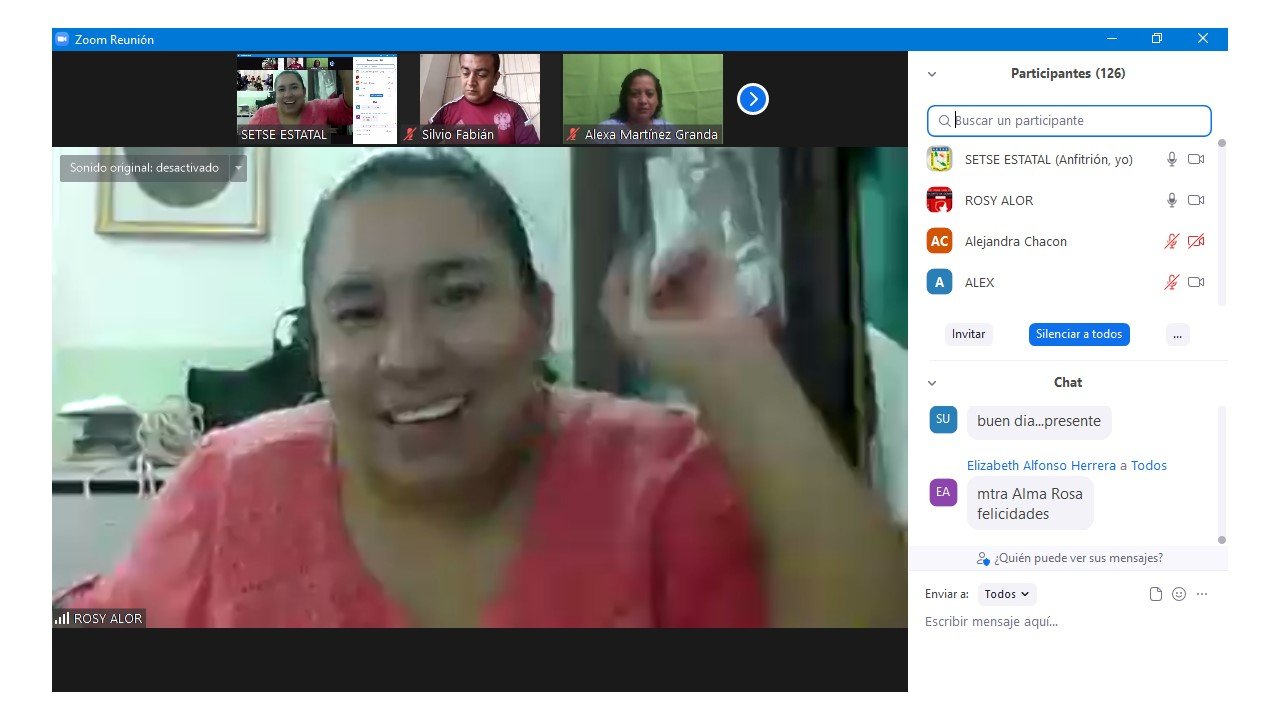This screenshot has height=720, width=1280.
Task: Toggle SETSE ESTATAL microphone icon
Action: click(x=1172, y=159)
